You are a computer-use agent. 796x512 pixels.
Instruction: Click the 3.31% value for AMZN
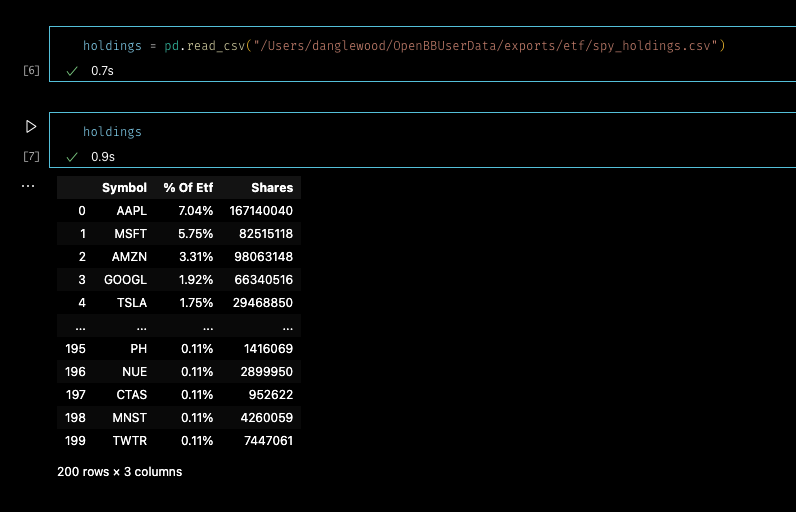(196, 257)
